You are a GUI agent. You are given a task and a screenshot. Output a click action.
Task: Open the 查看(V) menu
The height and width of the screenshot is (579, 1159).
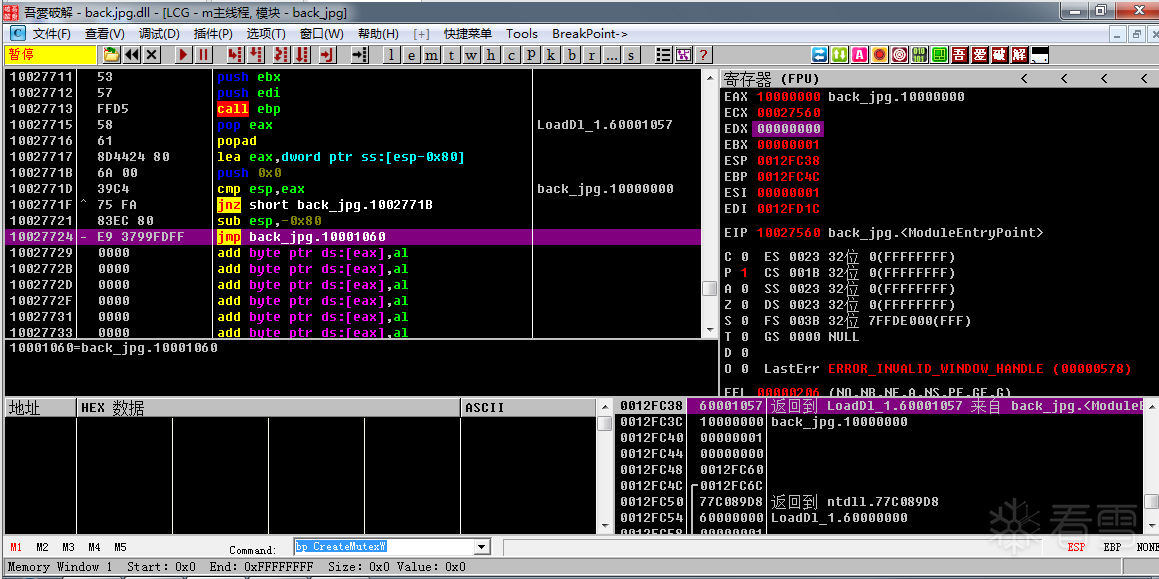(104, 34)
